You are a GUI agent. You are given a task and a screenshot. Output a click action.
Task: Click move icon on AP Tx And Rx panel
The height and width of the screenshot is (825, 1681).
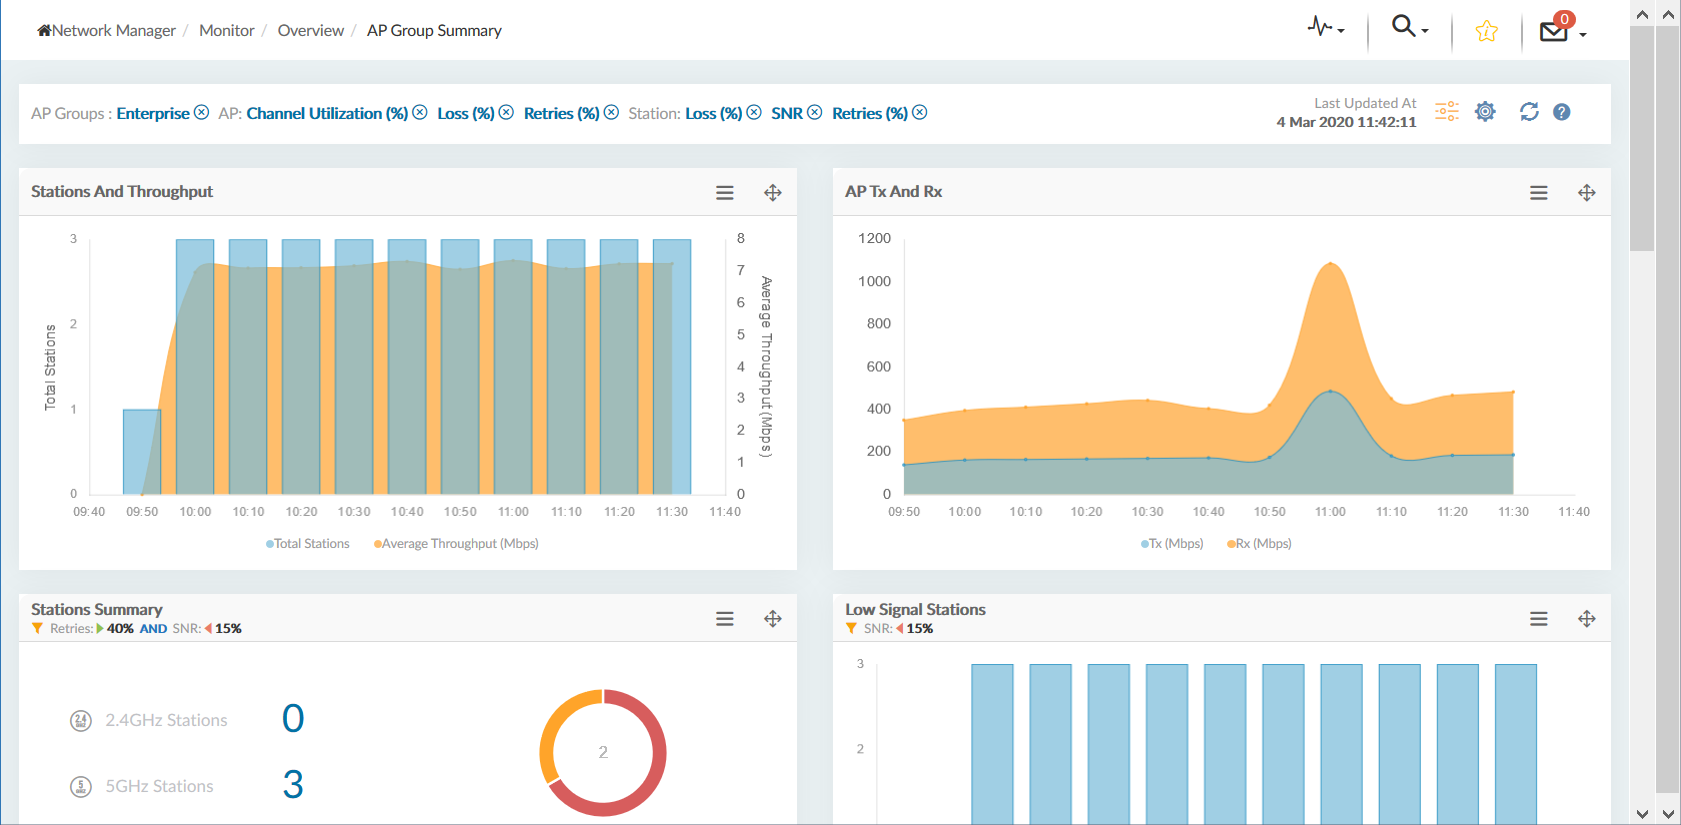pos(1587,193)
